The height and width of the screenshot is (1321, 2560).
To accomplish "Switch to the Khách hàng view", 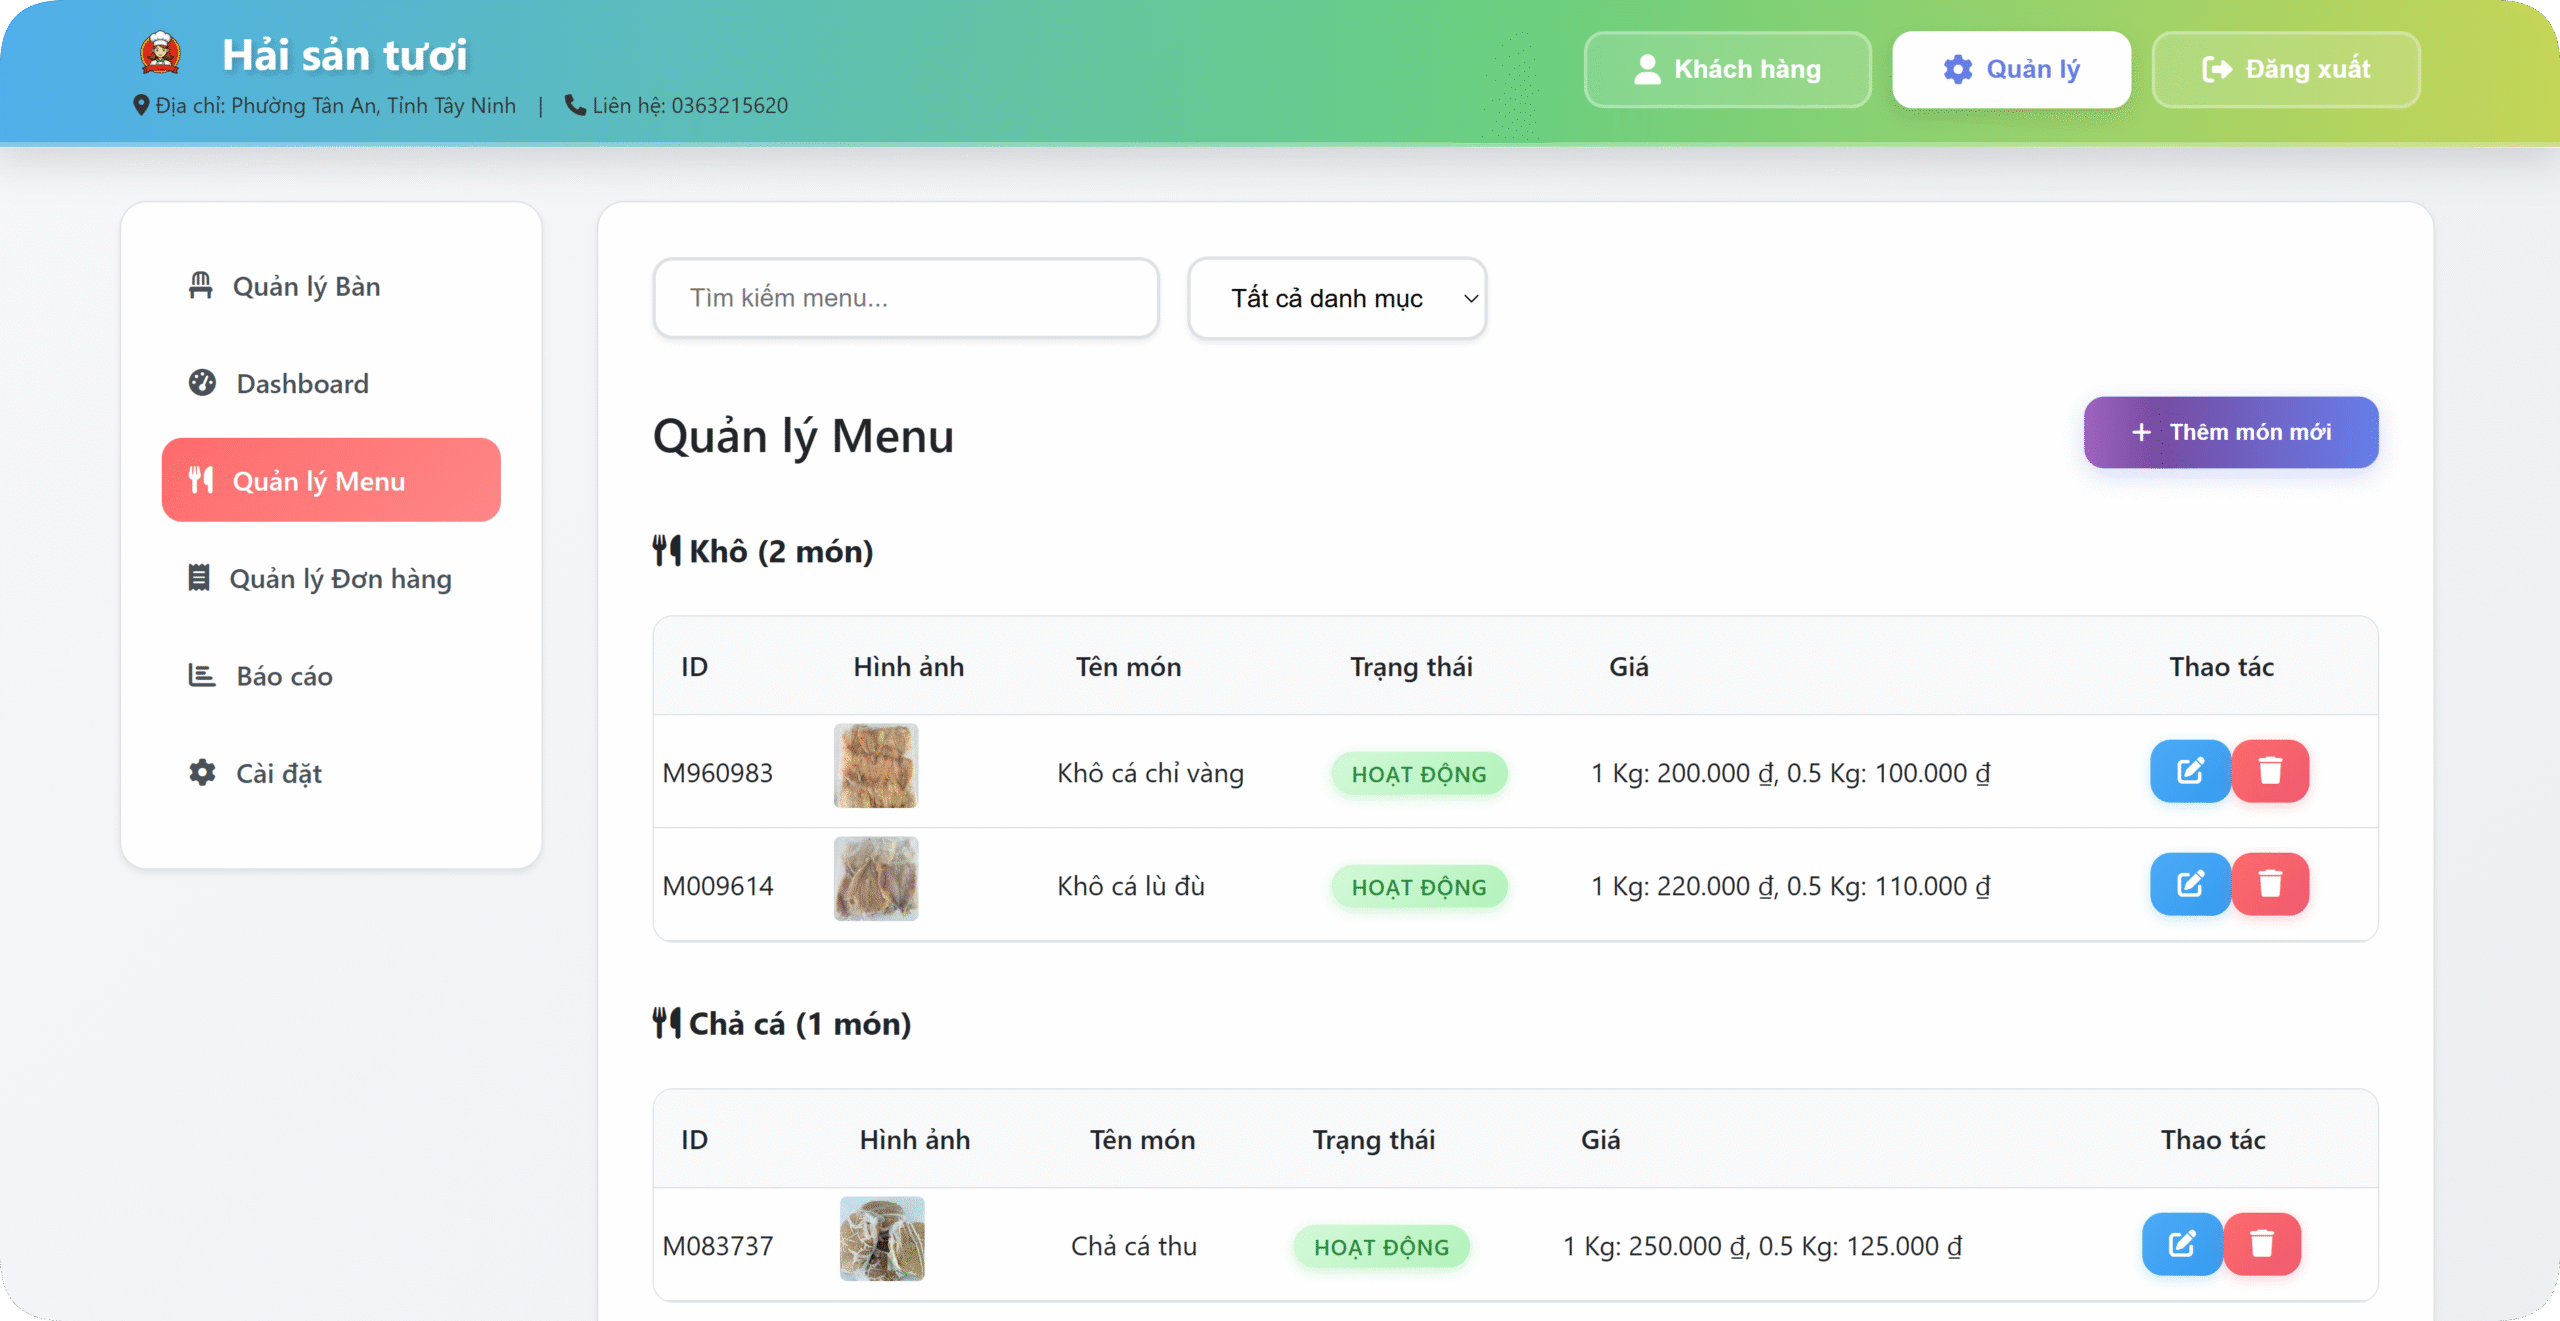I will coord(1727,69).
